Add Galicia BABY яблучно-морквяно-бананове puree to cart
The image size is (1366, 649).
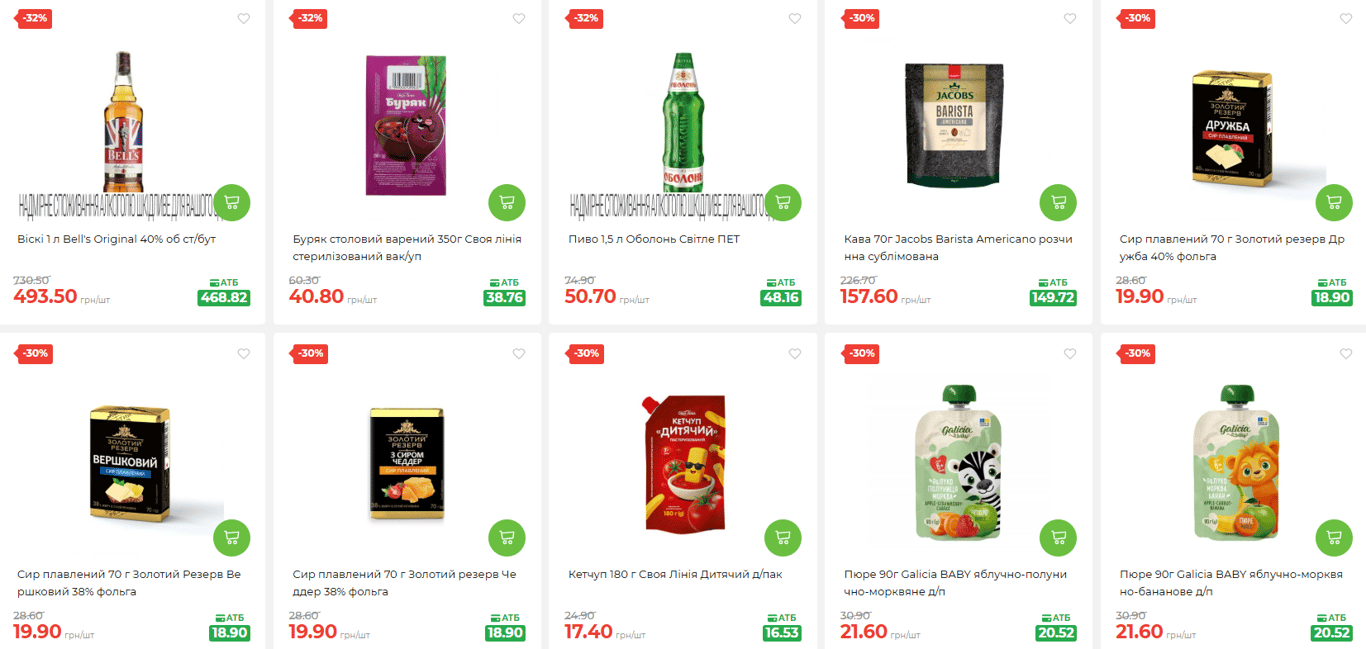1333,537
